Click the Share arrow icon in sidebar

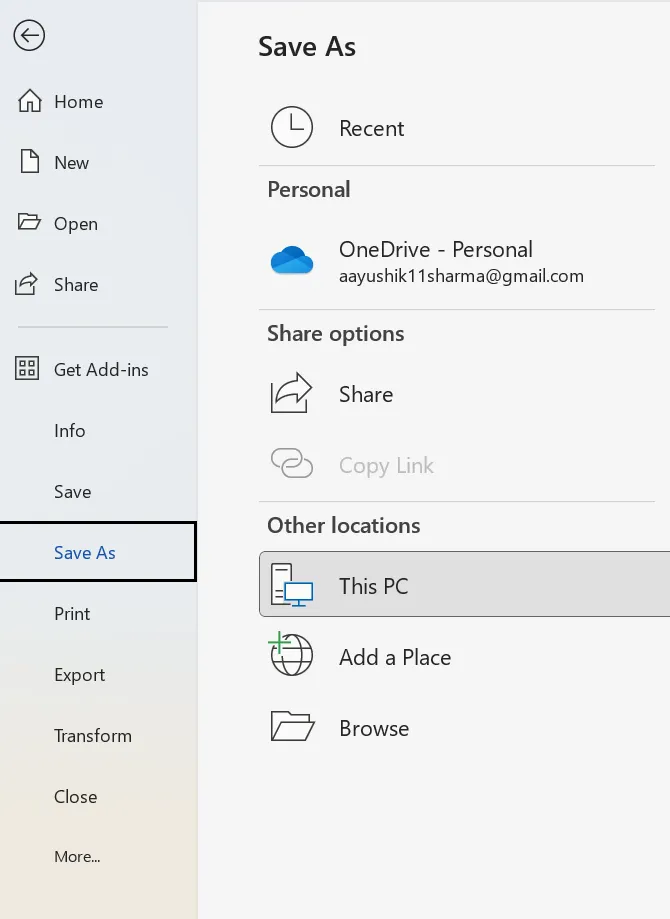tap(26, 284)
